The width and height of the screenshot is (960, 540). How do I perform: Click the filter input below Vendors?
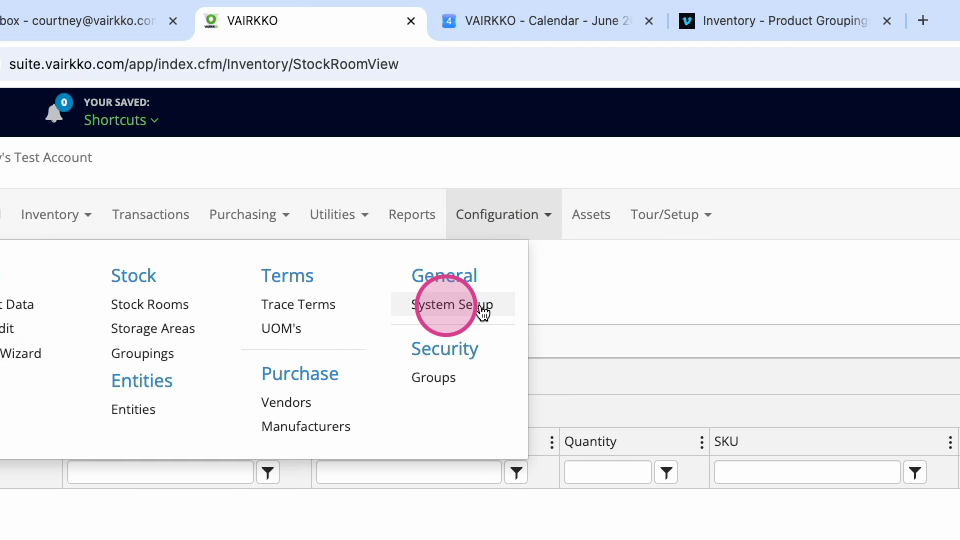pos(408,473)
